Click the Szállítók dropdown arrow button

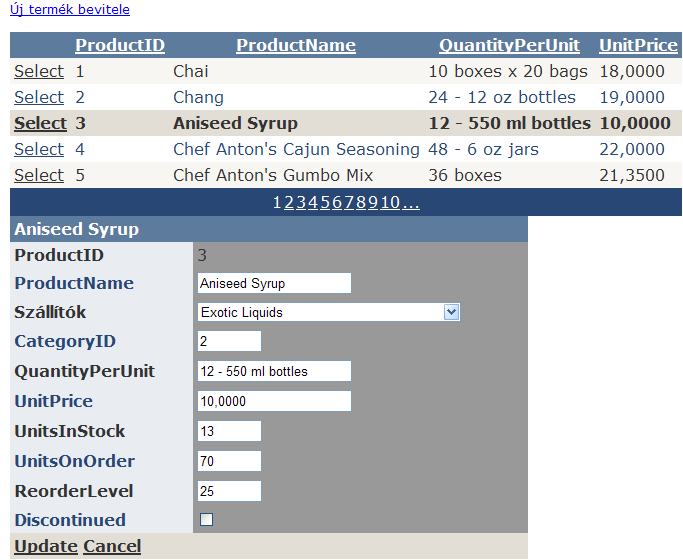pyautogui.click(x=451, y=312)
